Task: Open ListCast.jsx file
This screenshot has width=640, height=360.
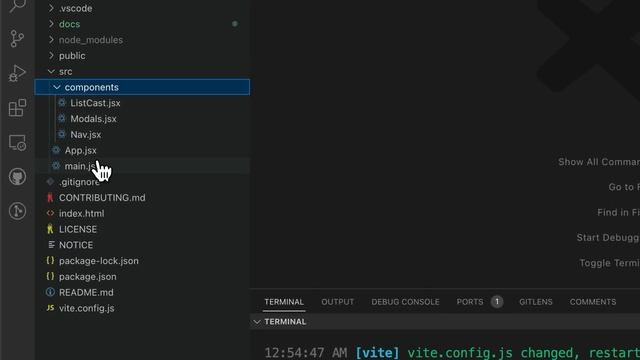Action: pyautogui.click(x=142, y=103)
